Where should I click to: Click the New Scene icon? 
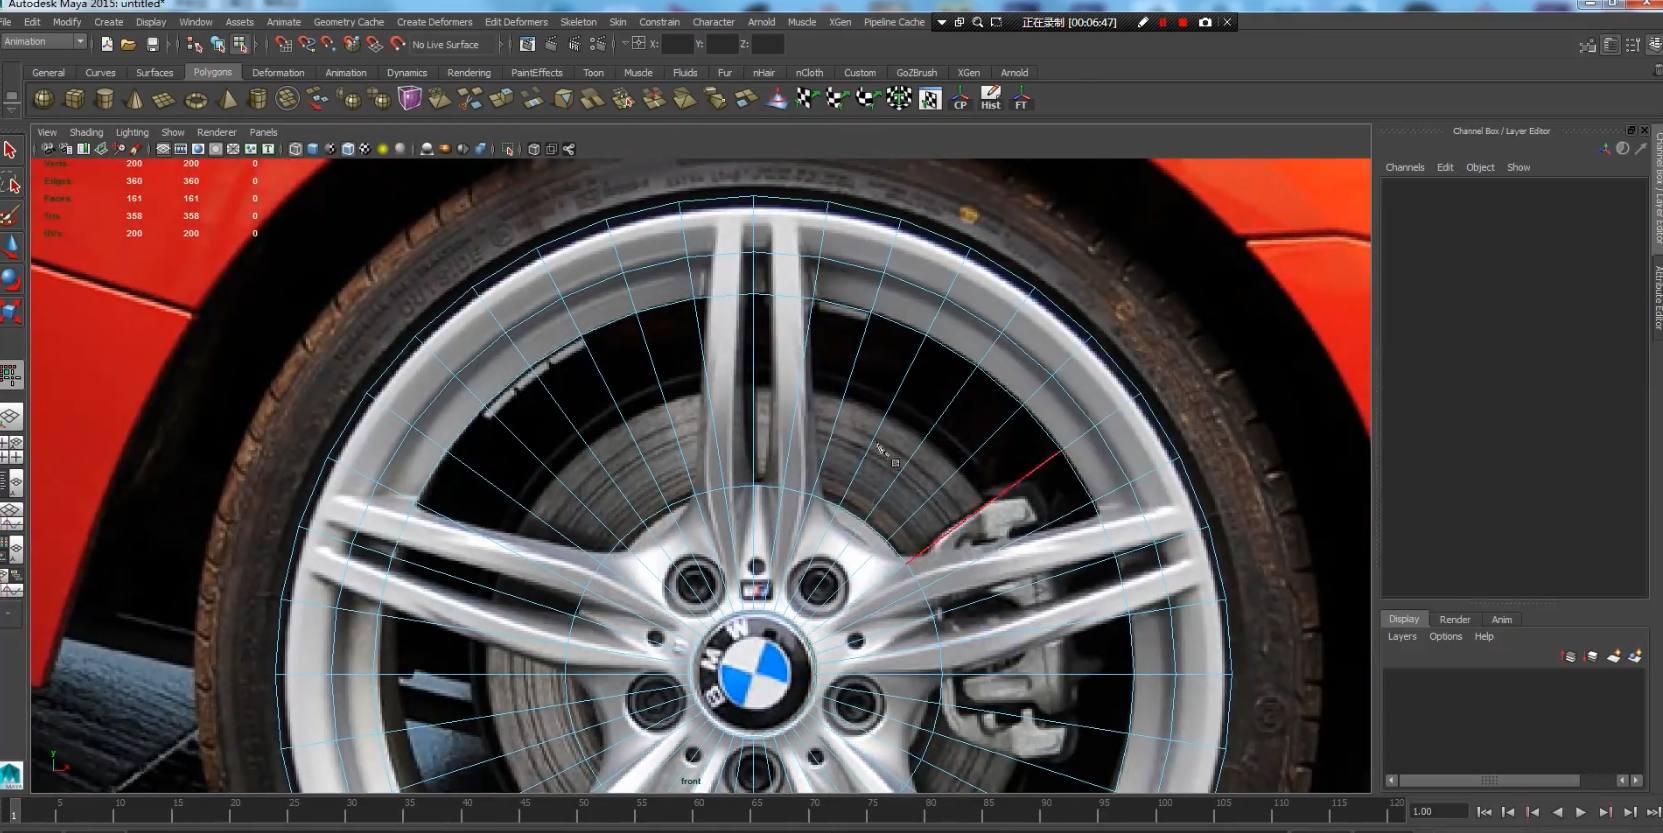pyautogui.click(x=107, y=44)
